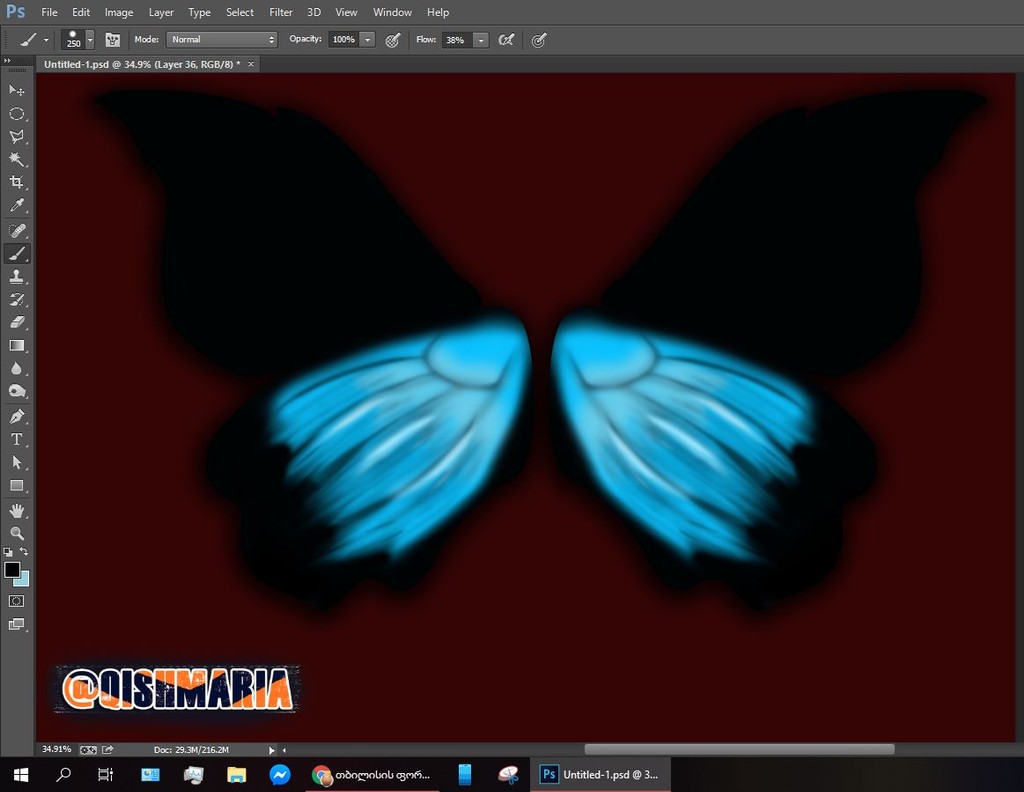Toggle Quick Mask mode
This screenshot has width=1024, height=792.
point(17,601)
